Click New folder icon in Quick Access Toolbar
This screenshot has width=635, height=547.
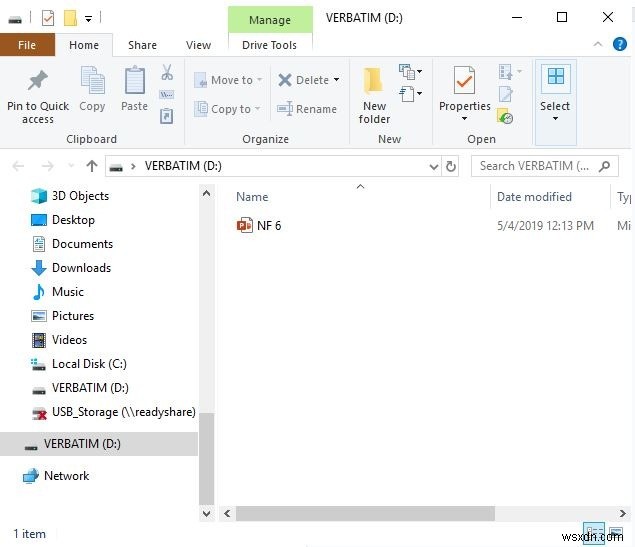70,18
